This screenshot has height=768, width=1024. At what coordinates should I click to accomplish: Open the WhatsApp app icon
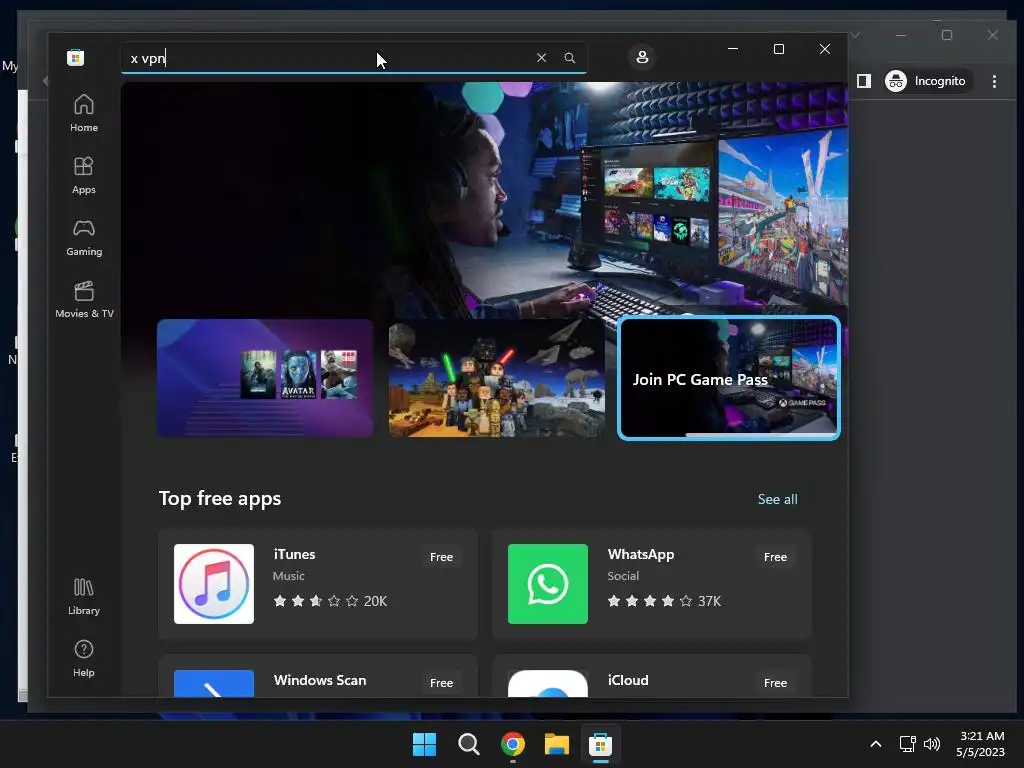(548, 584)
